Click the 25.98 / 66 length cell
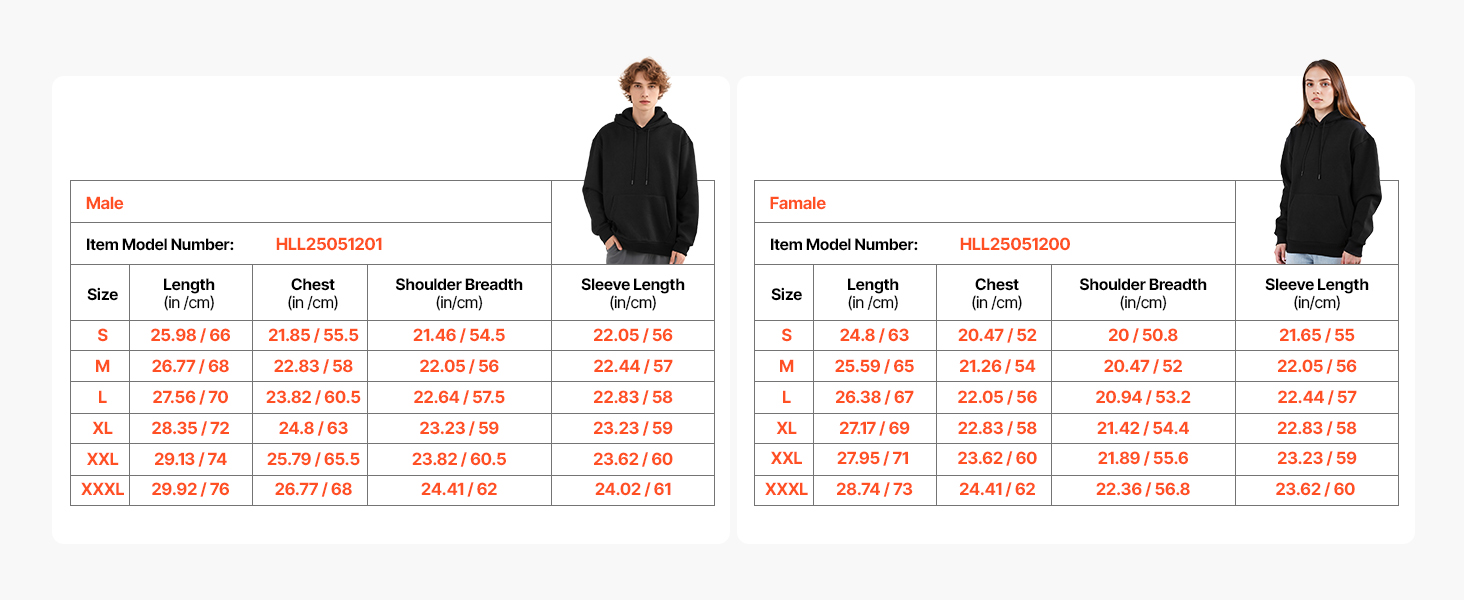This screenshot has width=1464, height=600. pos(190,335)
